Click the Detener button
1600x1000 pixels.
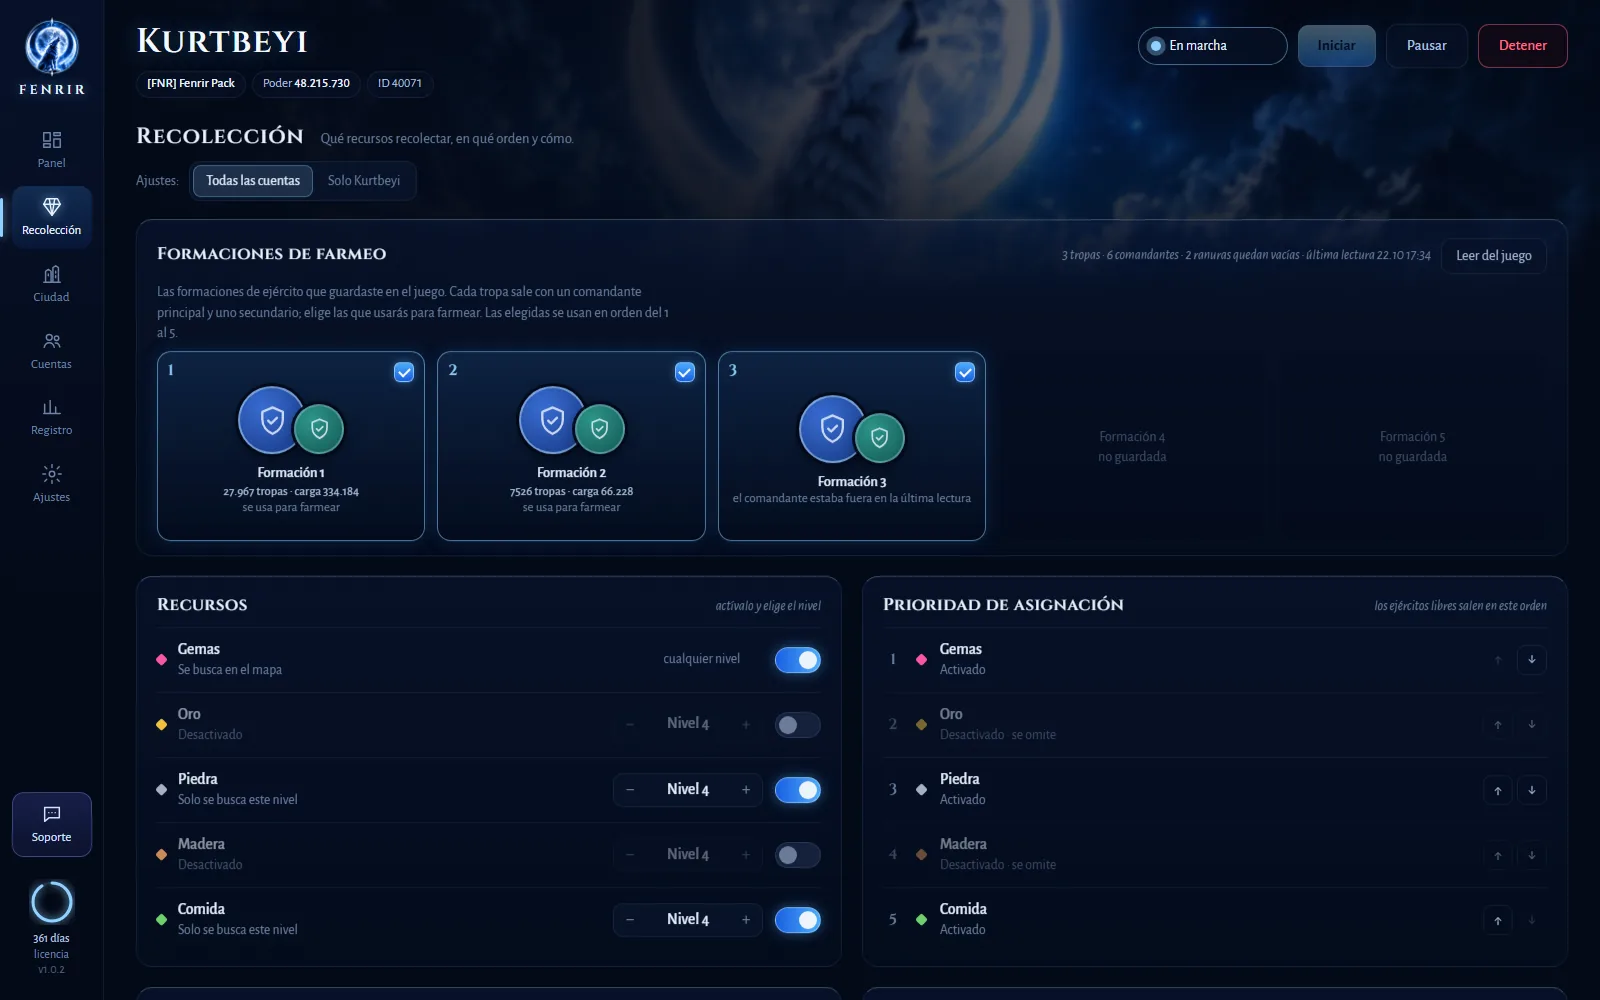pos(1522,46)
